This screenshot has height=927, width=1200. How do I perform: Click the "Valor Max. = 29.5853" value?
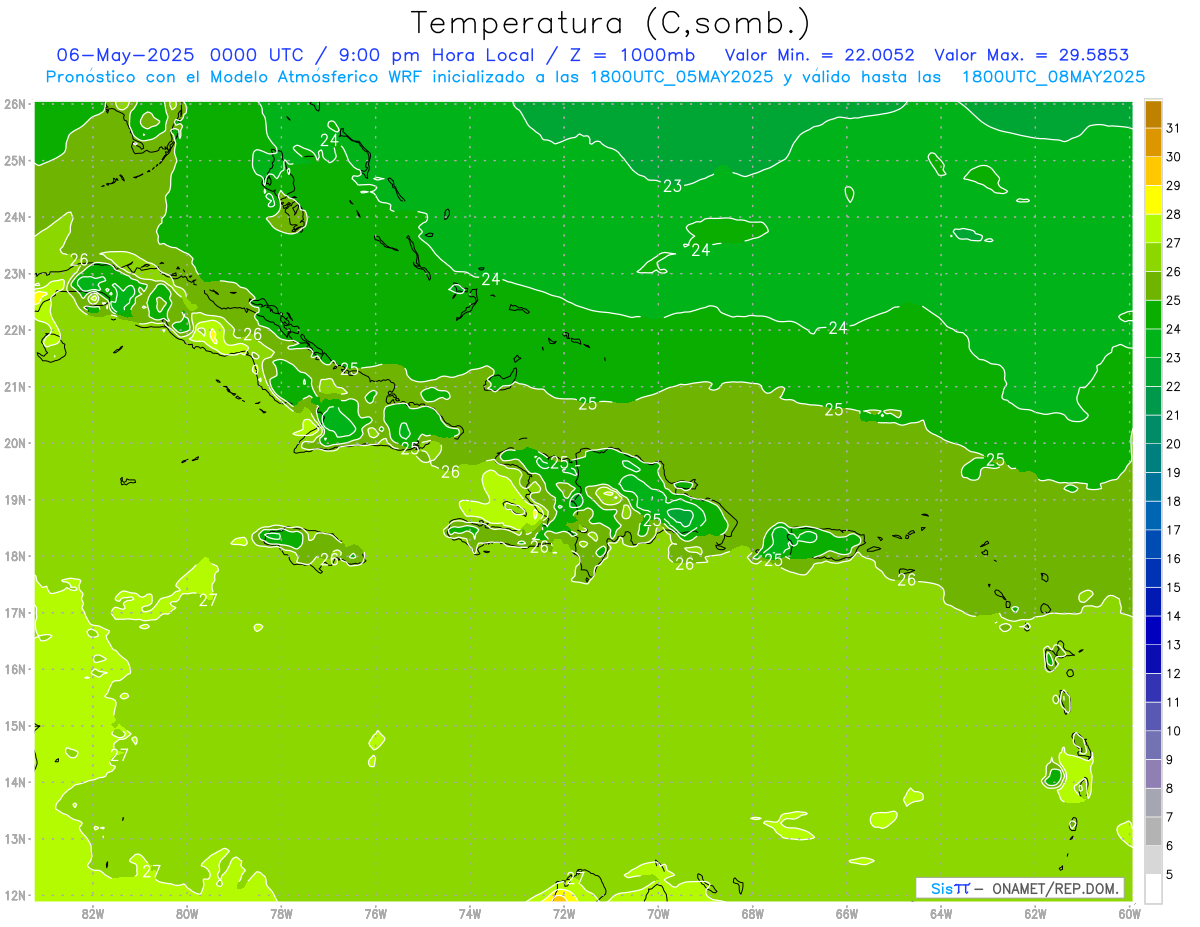(x=1032, y=55)
